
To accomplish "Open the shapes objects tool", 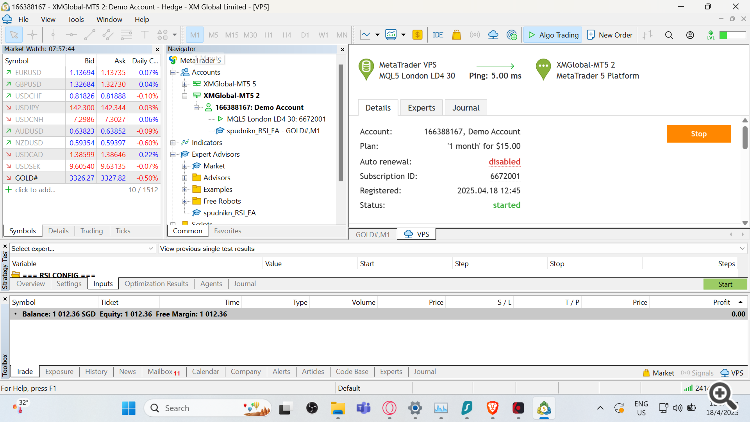I will pyautogui.click(x=163, y=35).
